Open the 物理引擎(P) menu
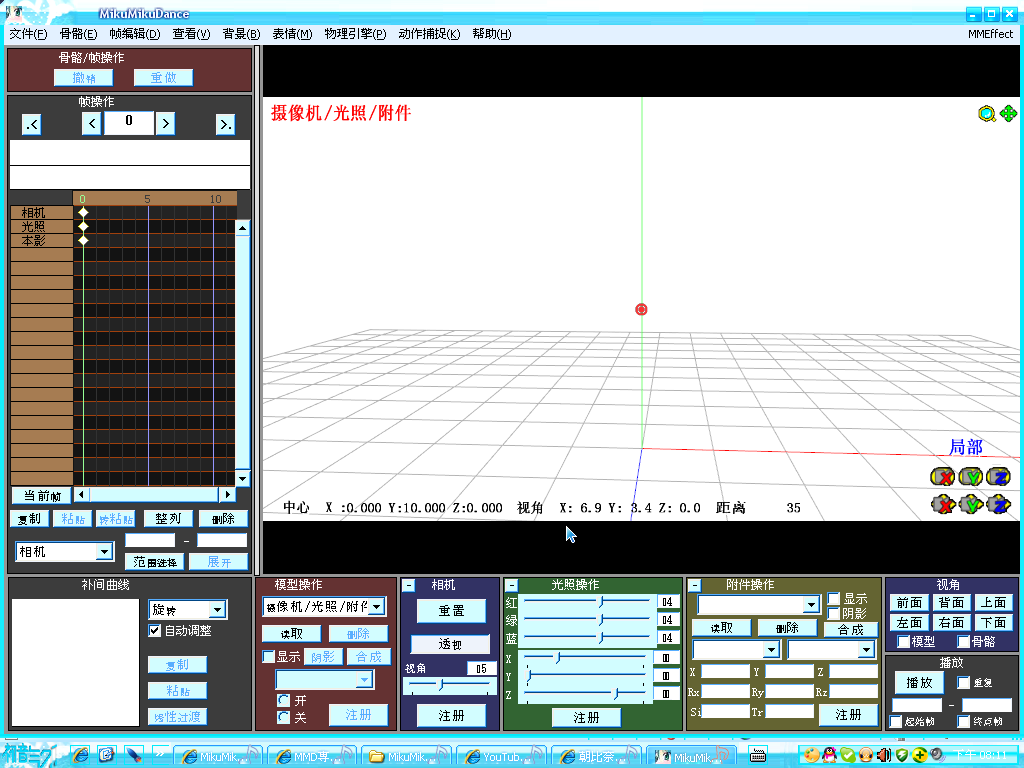 [355, 34]
